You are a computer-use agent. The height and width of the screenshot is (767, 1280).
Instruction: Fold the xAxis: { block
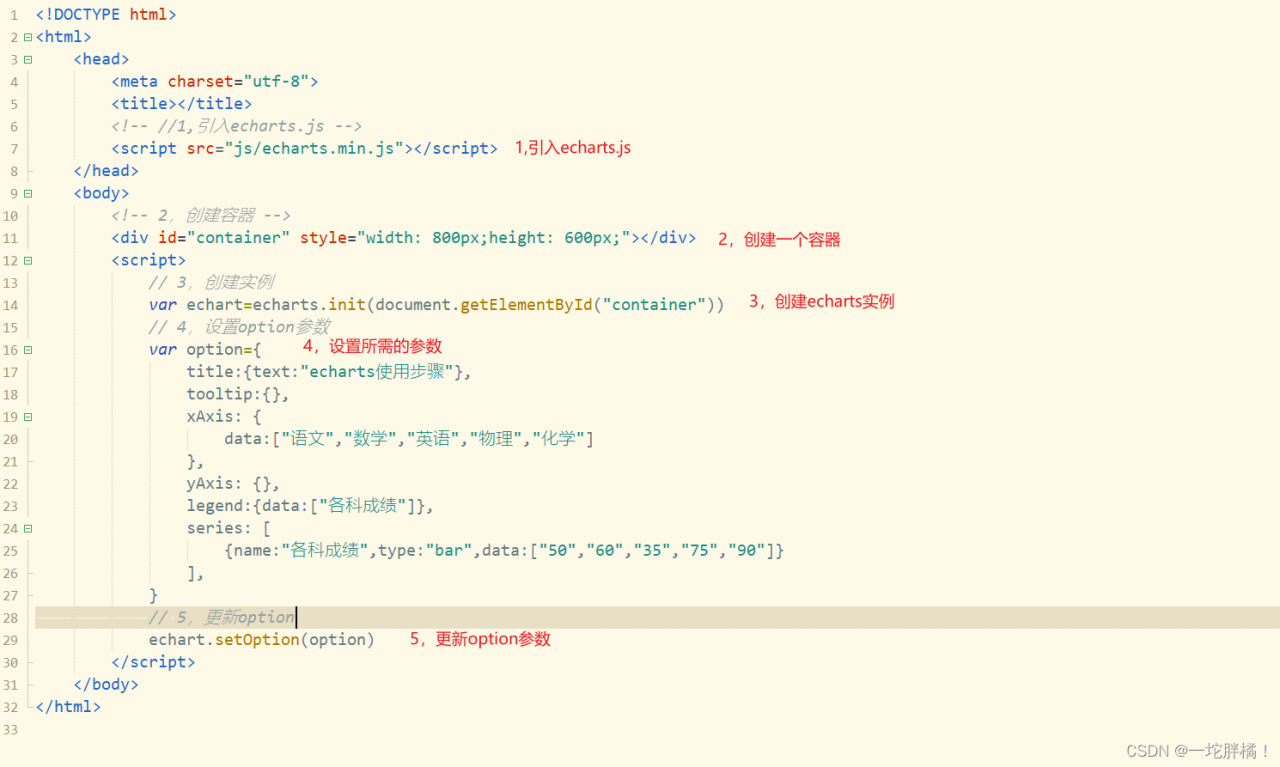tap(29, 417)
